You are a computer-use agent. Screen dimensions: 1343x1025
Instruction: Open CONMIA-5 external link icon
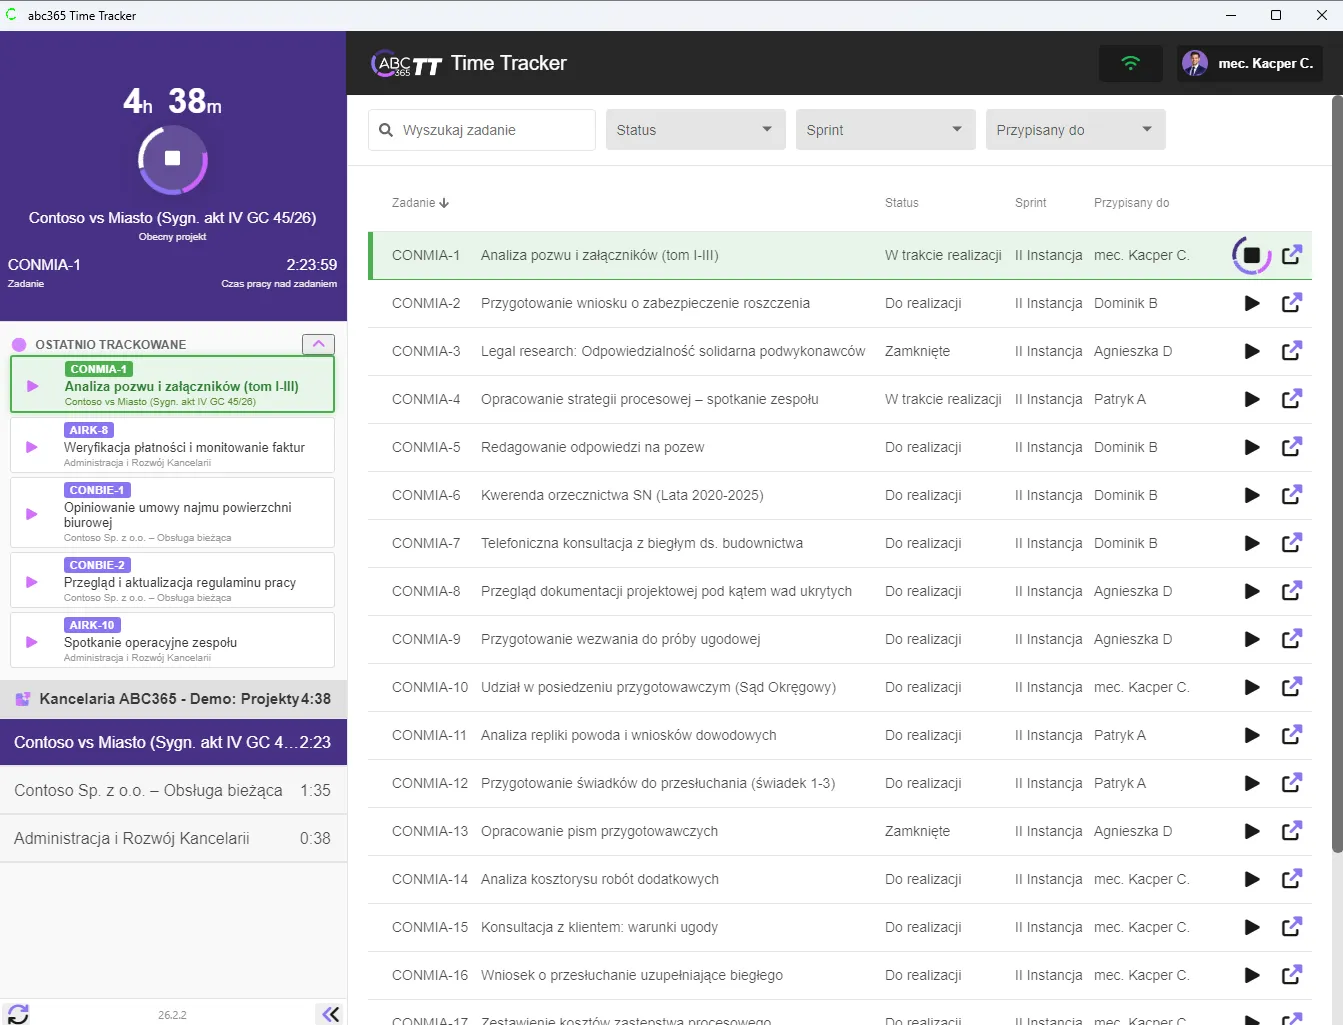pyautogui.click(x=1292, y=446)
